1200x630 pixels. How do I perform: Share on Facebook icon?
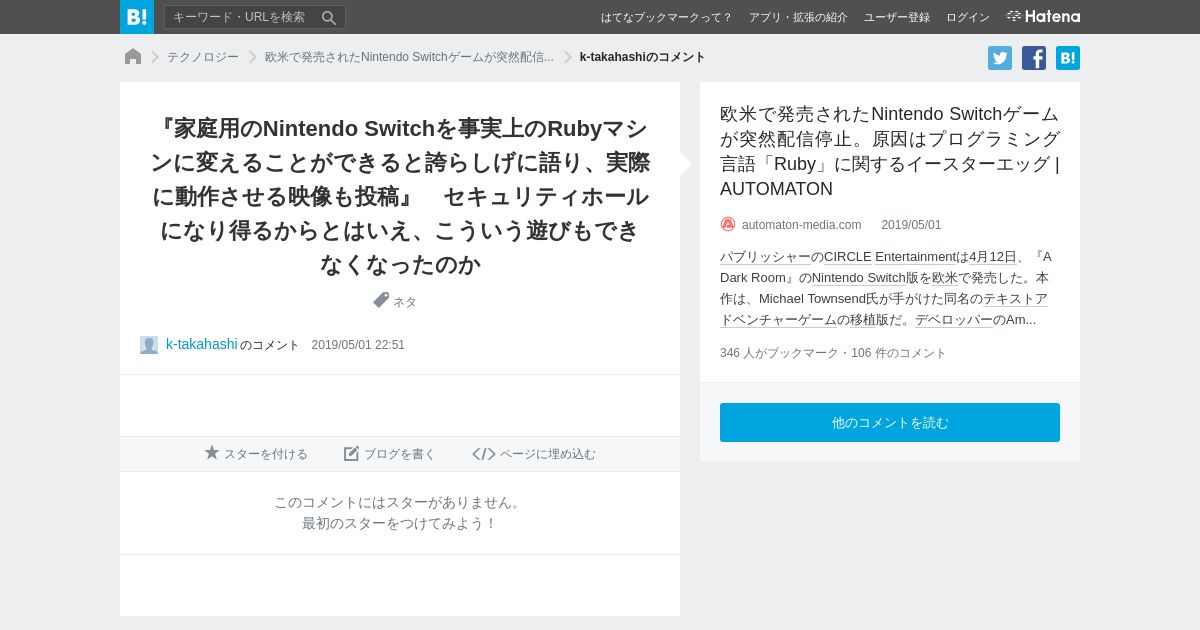tap(1034, 58)
